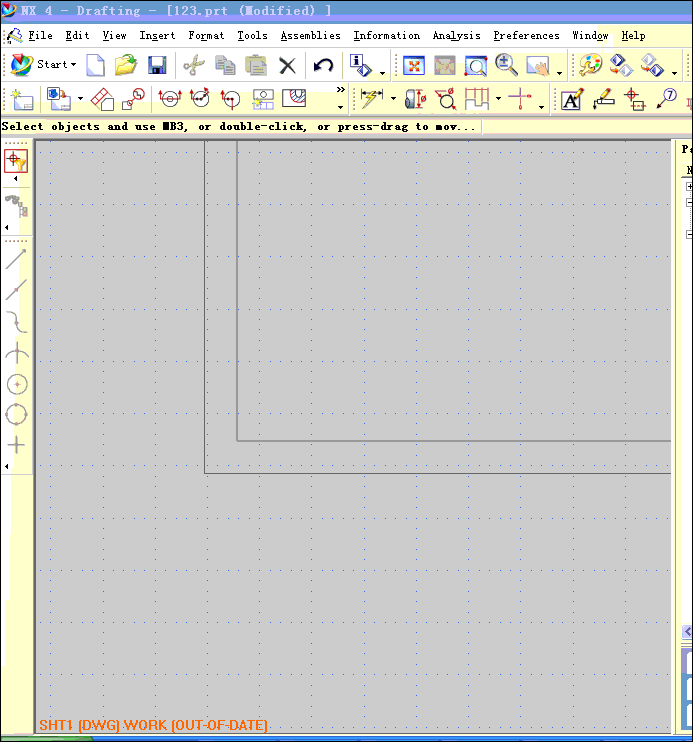693x742 pixels.
Task: Select the Circle by center tool in sidebar
Action: (17, 384)
